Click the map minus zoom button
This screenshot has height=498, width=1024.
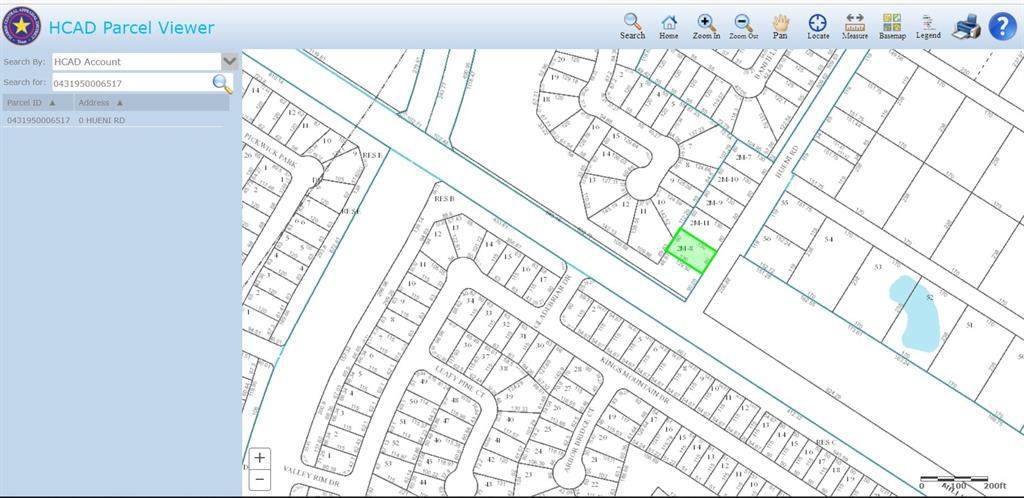click(x=260, y=478)
